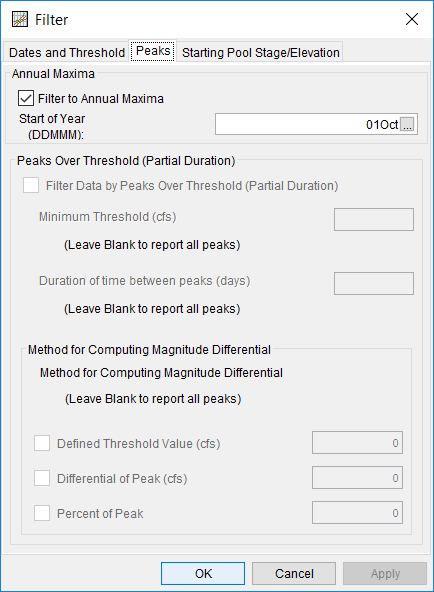The image size is (434, 592).
Task: Click the OK button
Action: coord(203,574)
